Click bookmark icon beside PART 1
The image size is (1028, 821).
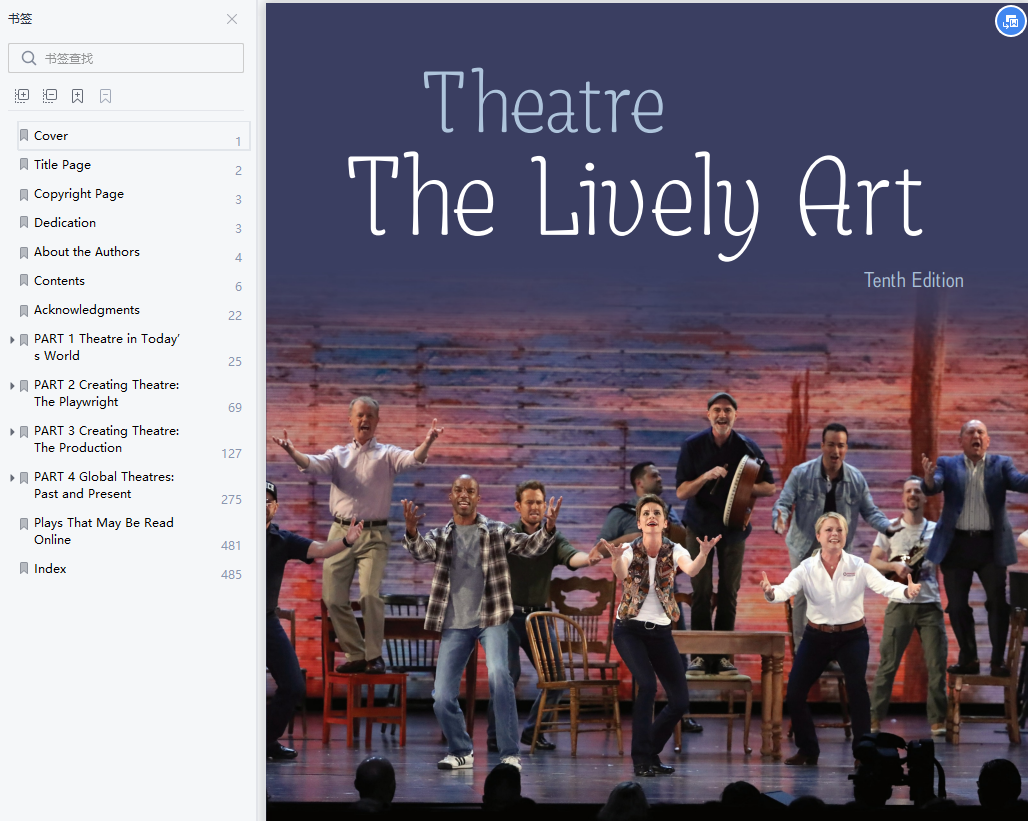[x=24, y=340]
